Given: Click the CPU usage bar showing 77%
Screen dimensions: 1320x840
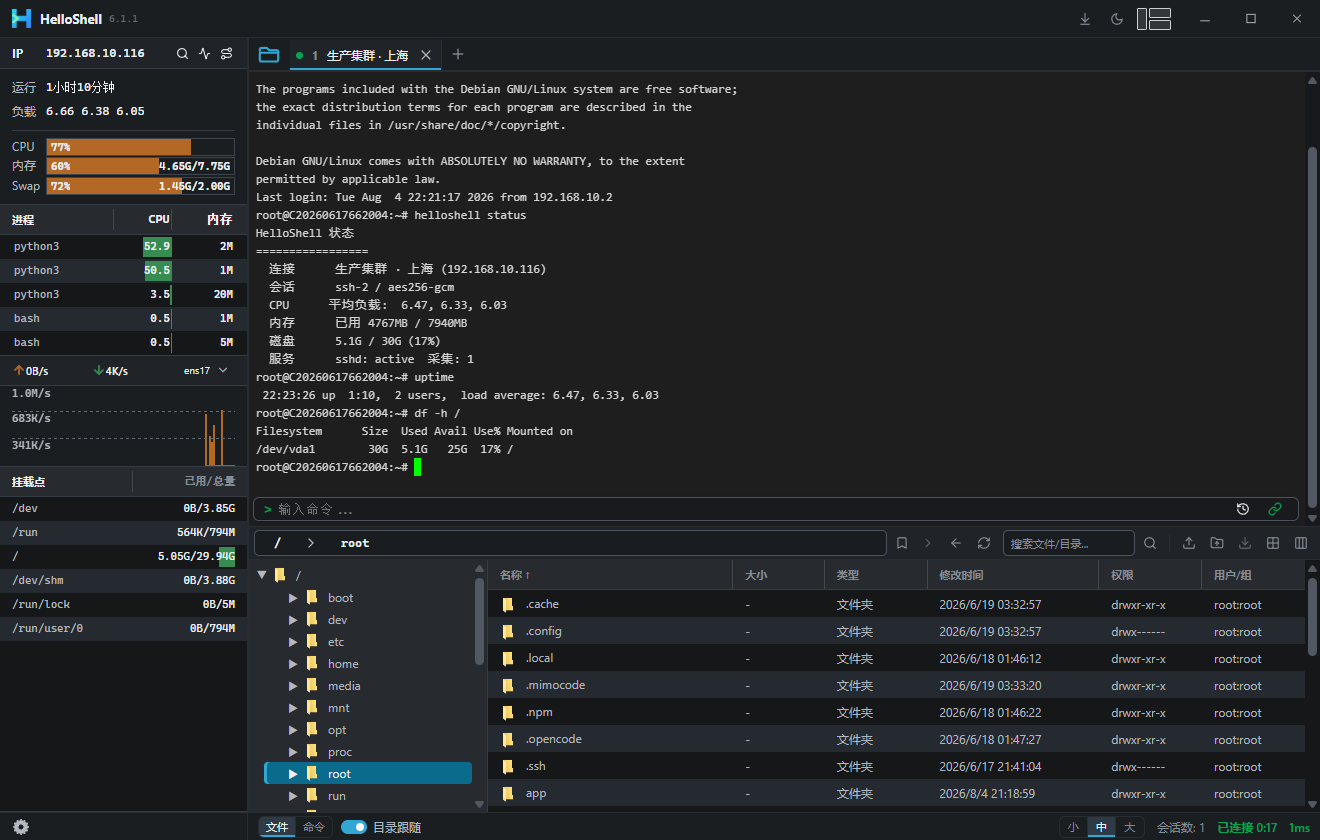Looking at the screenshot, I should pos(140,147).
